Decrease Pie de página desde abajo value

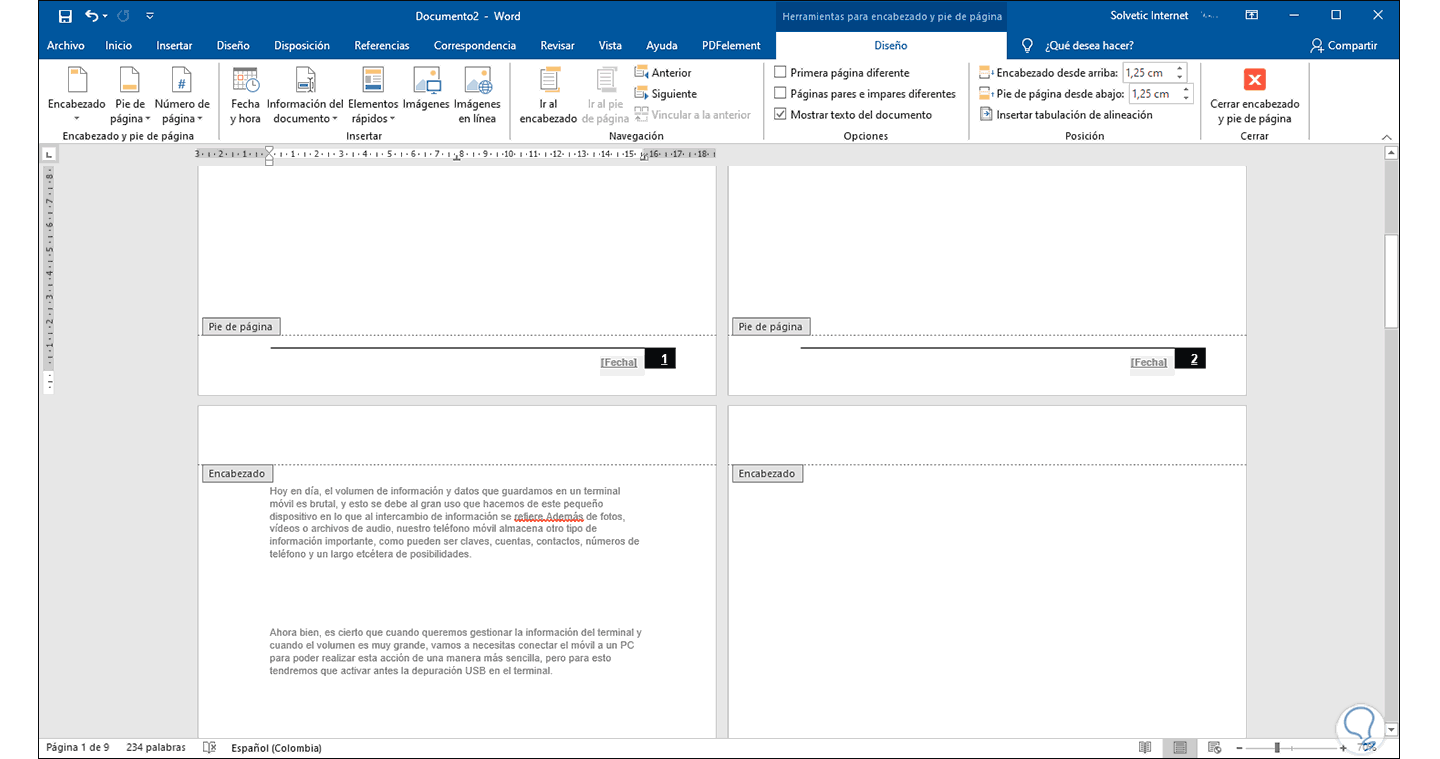1186,99
